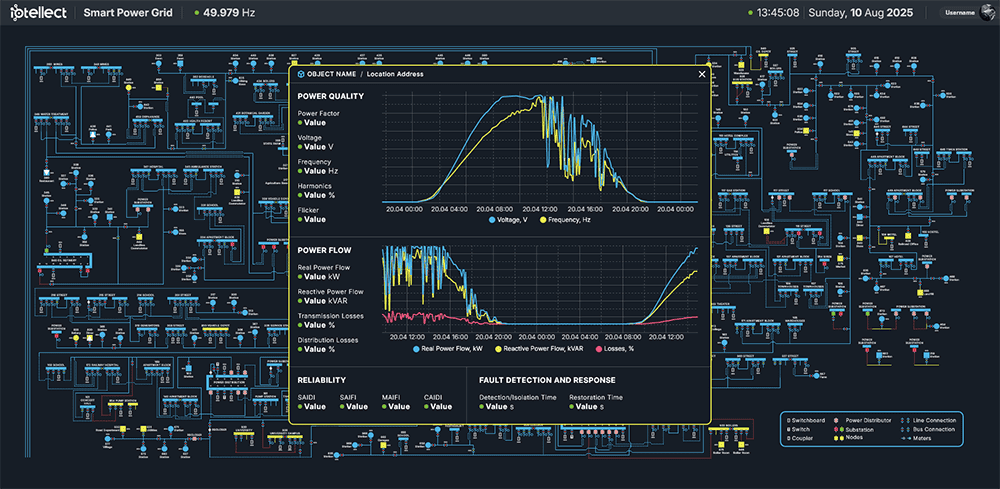Screen dimensions: 1000x489
Task: Click the Meters arrow legend icon
Action: 905,437
